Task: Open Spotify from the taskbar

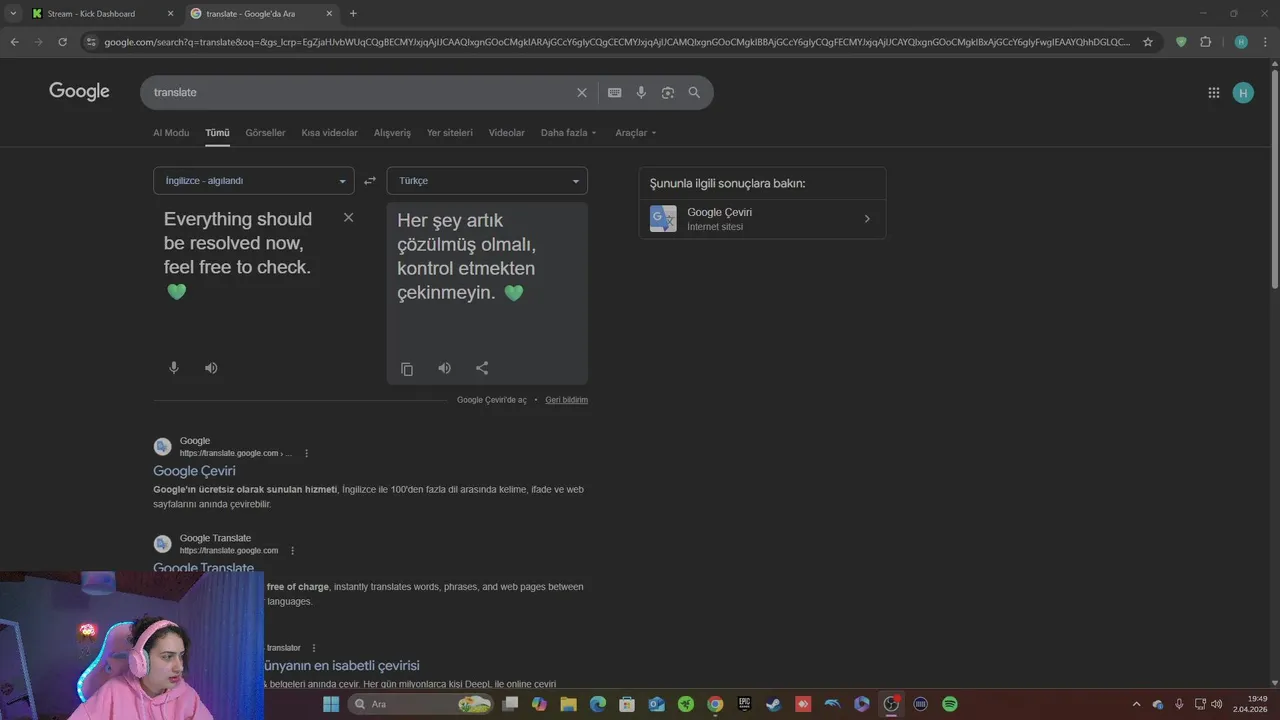Action: point(950,704)
